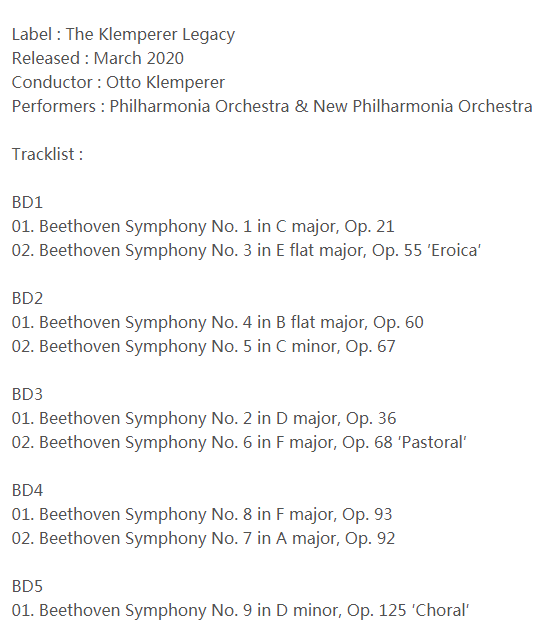Click the 'Released : March 2020' text
This screenshot has height=630, width=544.
(x=98, y=58)
